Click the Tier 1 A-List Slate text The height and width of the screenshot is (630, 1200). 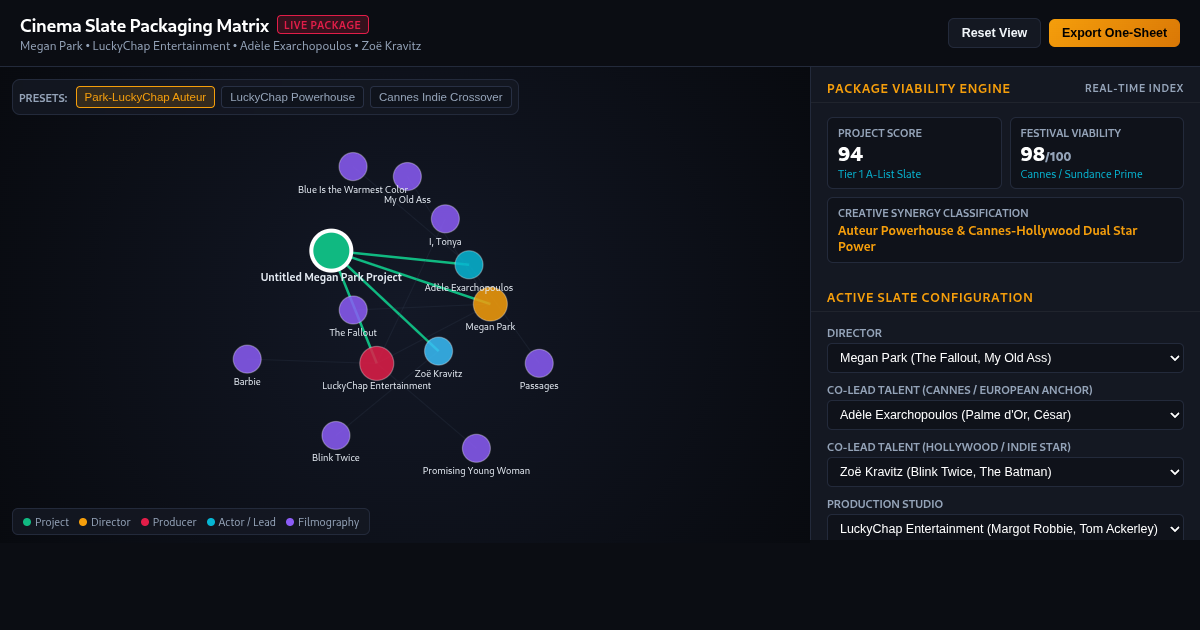point(879,174)
